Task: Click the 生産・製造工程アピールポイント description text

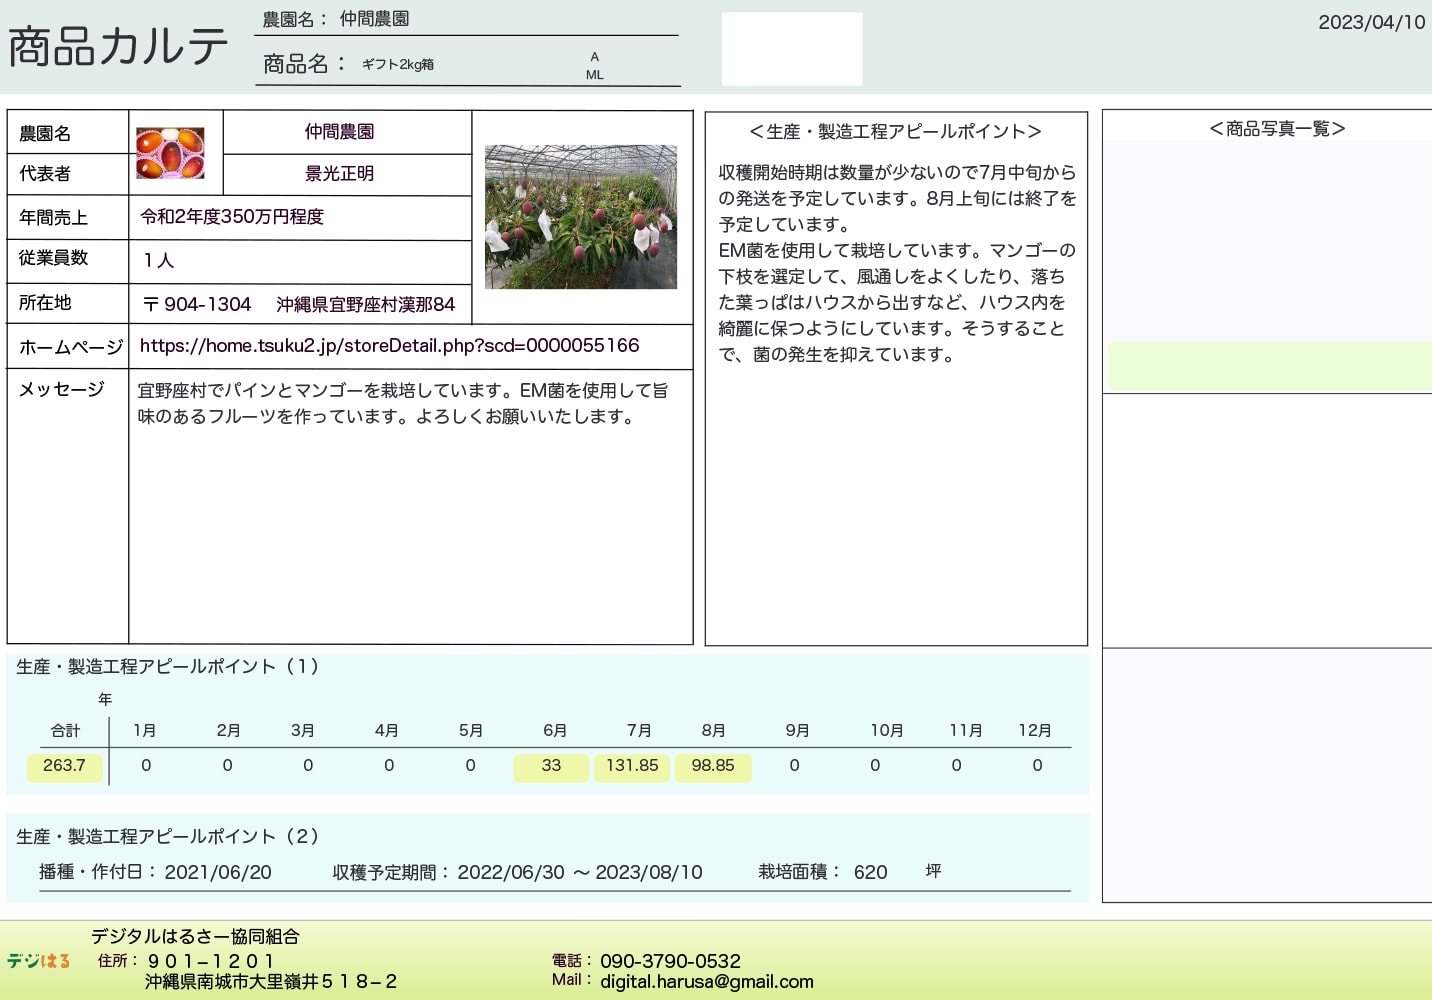Action: tap(896, 263)
